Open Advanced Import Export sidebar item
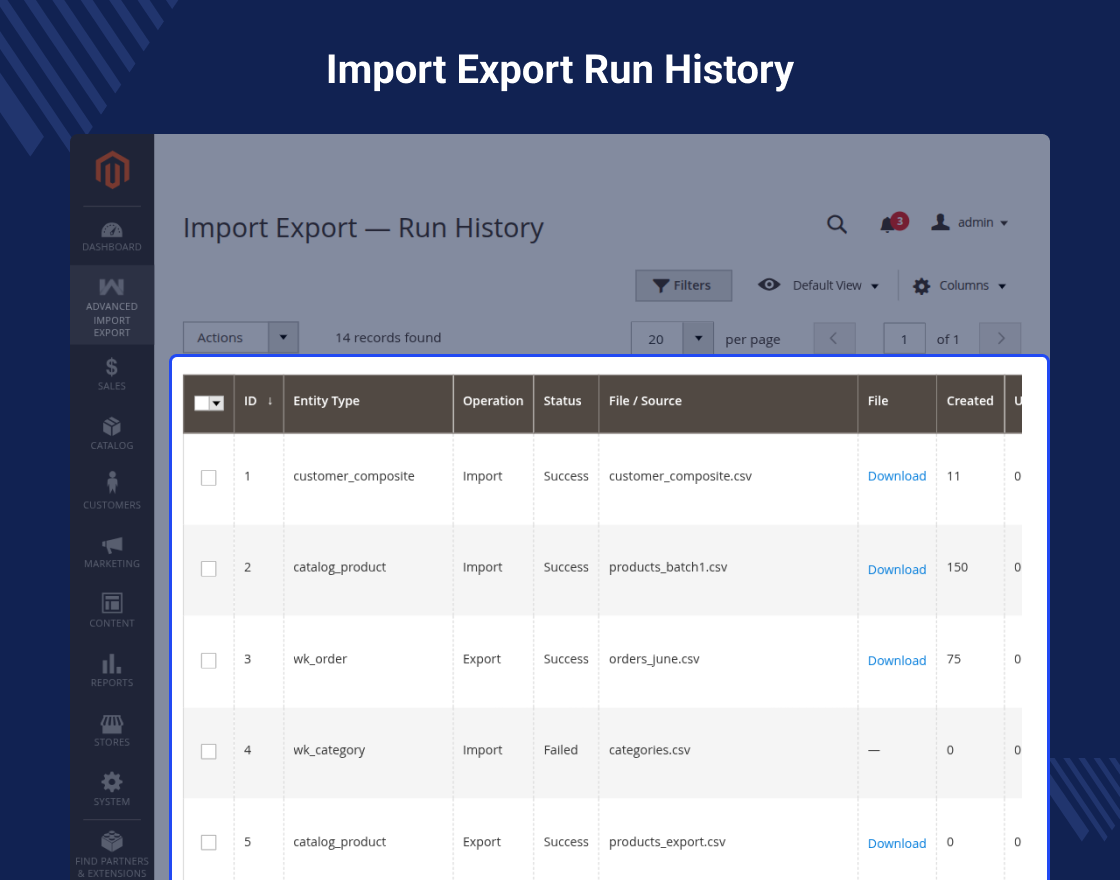The width and height of the screenshot is (1120, 880). (x=111, y=305)
